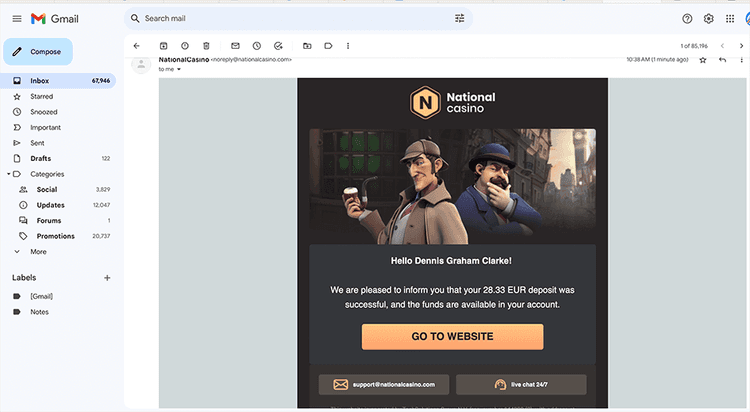Click the sender avatar icon
This screenshot has height=412, width=750.
tap(141, 65)
